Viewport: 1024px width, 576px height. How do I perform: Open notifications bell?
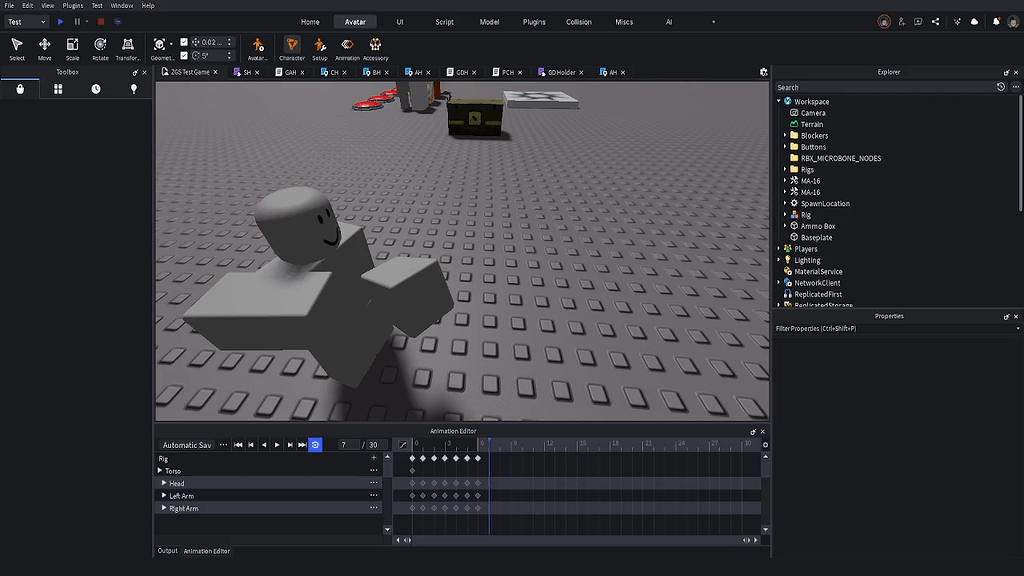point(996,22)
